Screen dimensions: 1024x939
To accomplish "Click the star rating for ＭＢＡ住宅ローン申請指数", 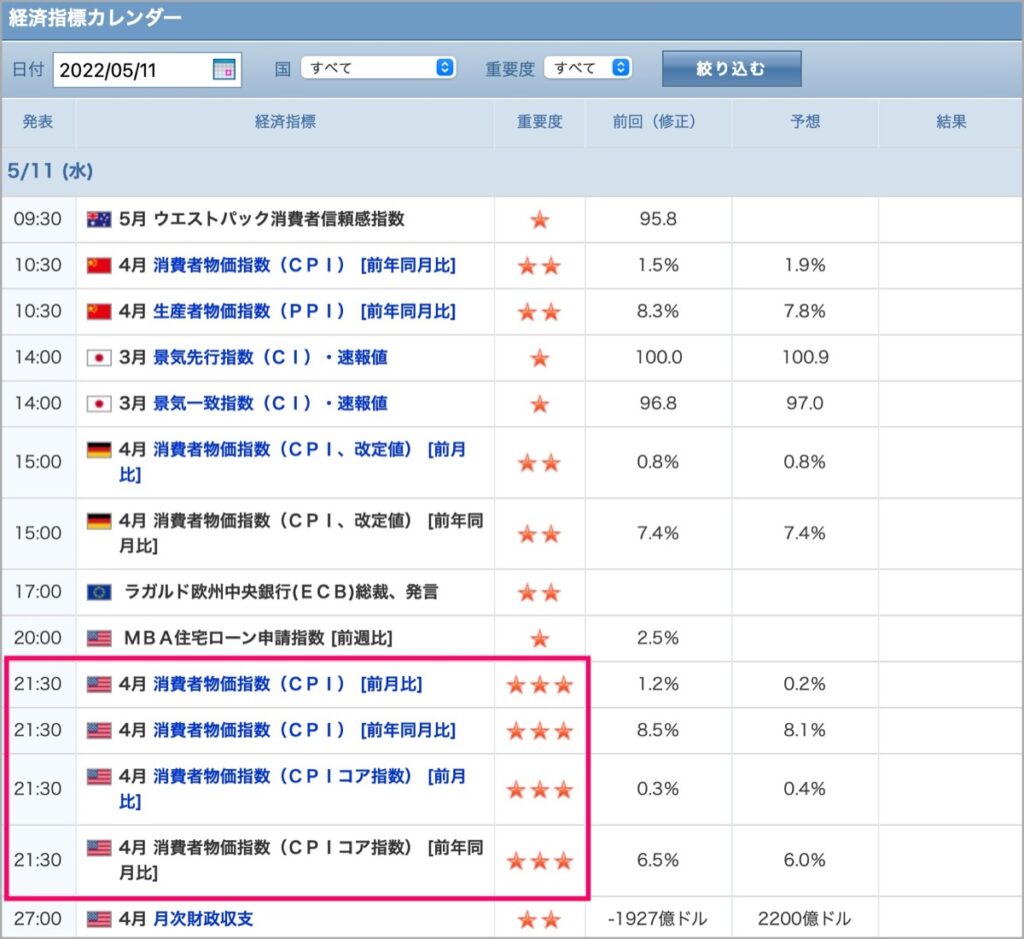I will 539,639.
